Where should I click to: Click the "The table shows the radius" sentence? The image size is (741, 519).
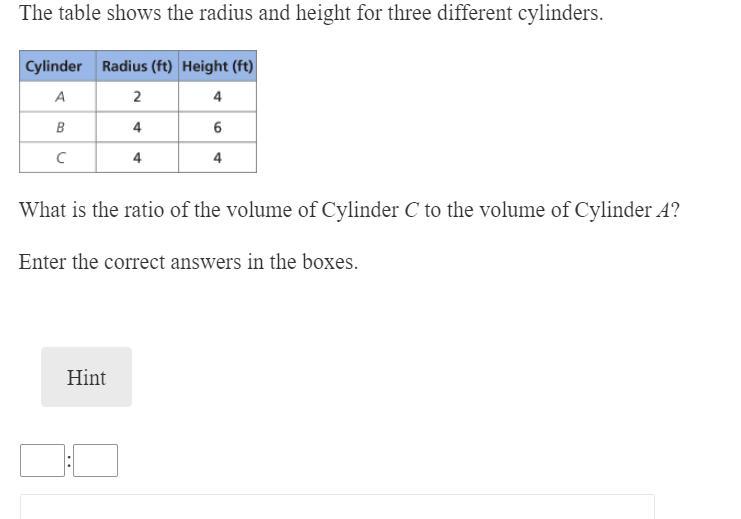311,14
